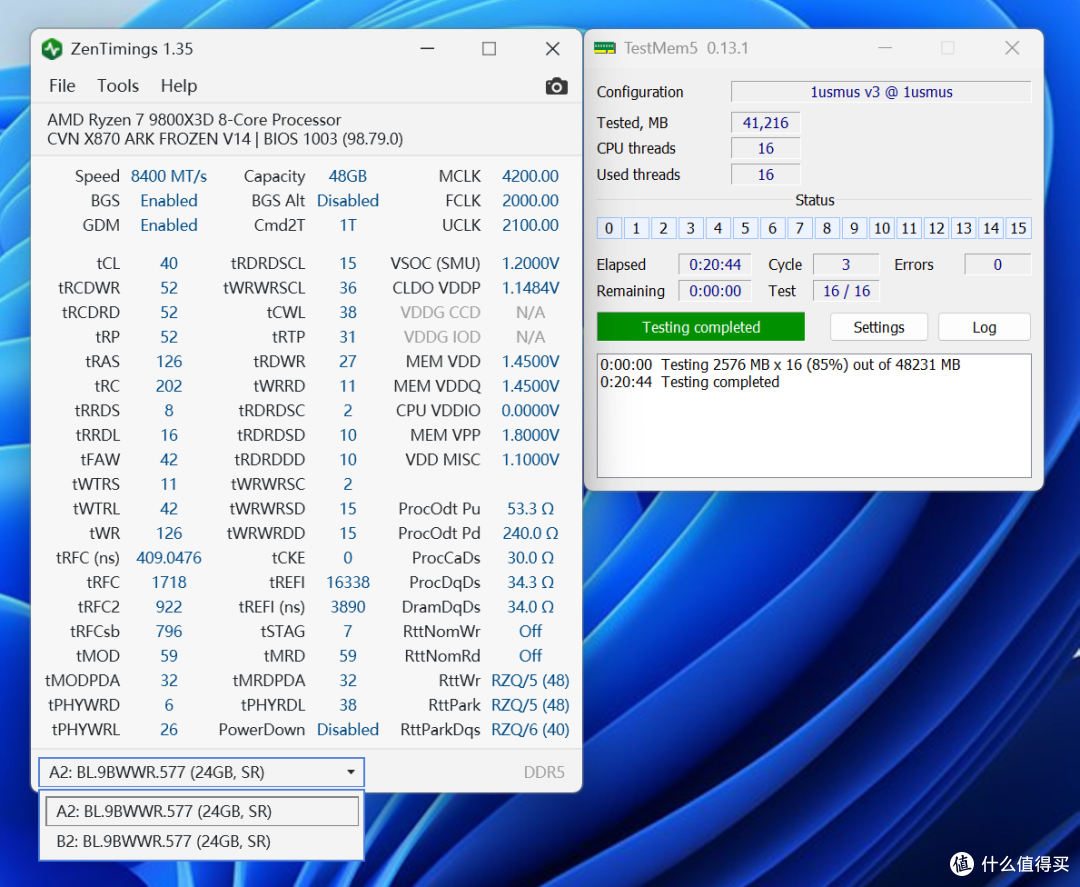Click the CLDO VDDP value 1.1484V

[x=530, y=288]
